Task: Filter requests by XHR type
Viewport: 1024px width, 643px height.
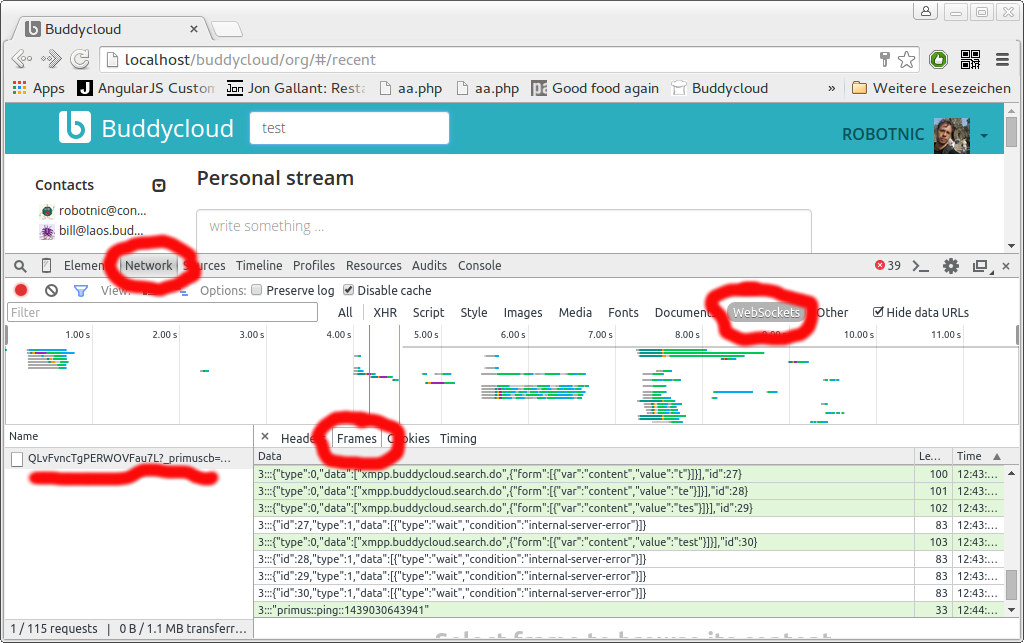Action: coord(385,313)
